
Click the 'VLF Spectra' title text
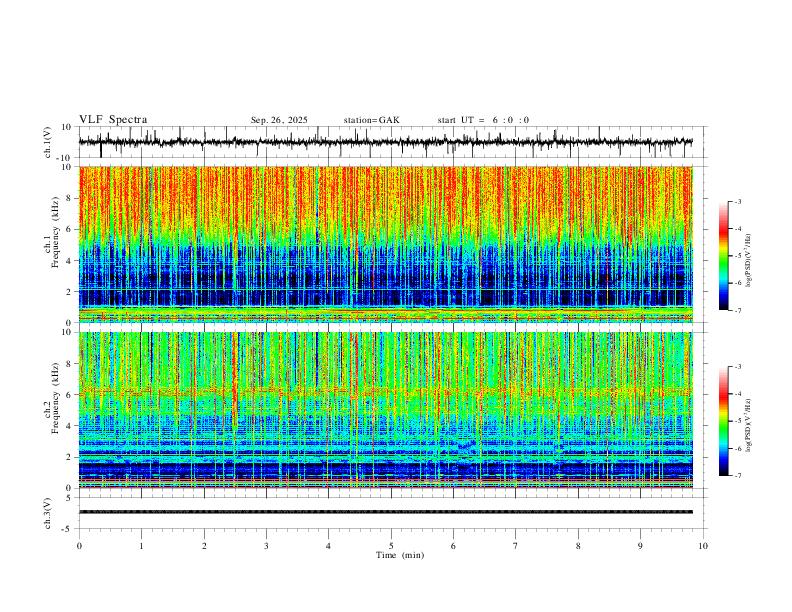(113, 120)
